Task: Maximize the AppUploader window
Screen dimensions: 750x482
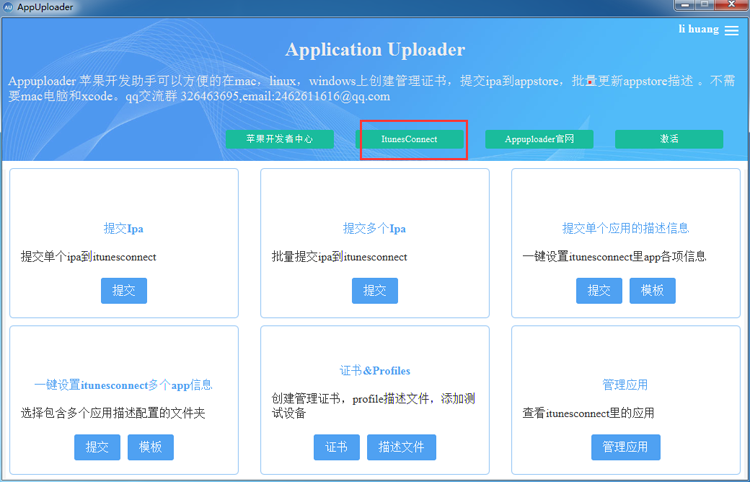Action: click(x=705, y=5)
